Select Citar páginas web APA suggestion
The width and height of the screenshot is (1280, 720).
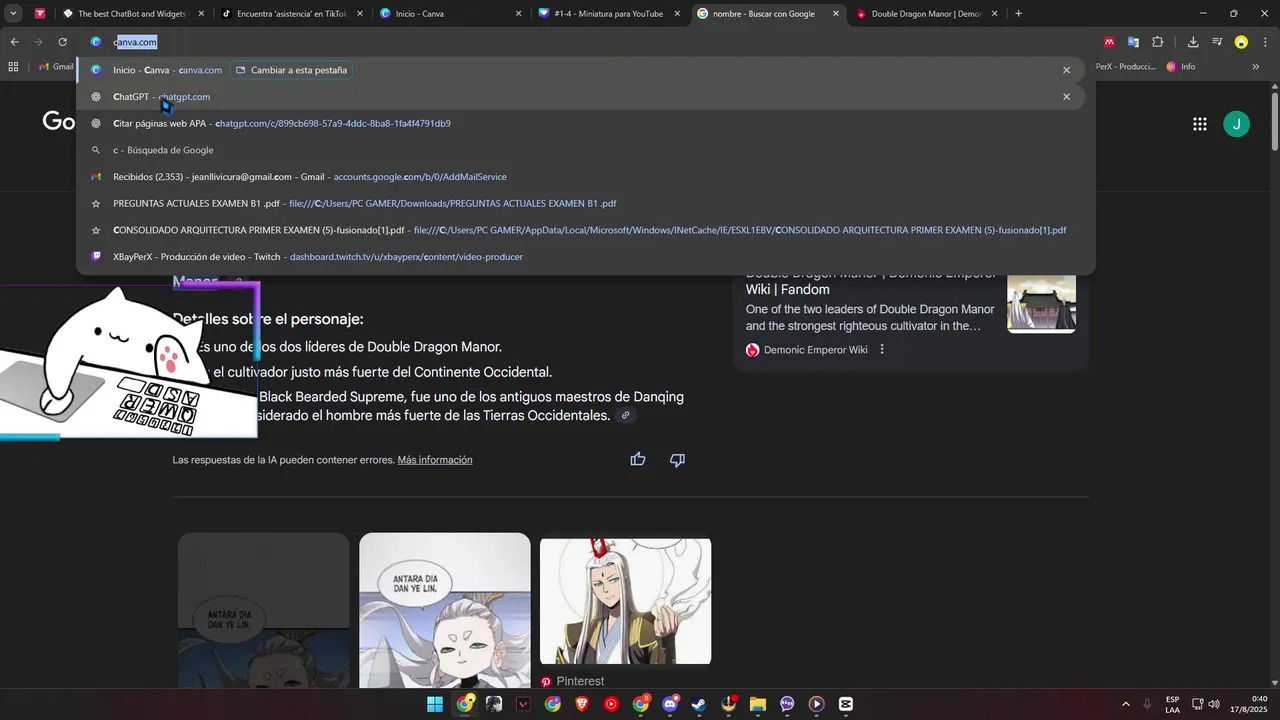pos(580,124)
